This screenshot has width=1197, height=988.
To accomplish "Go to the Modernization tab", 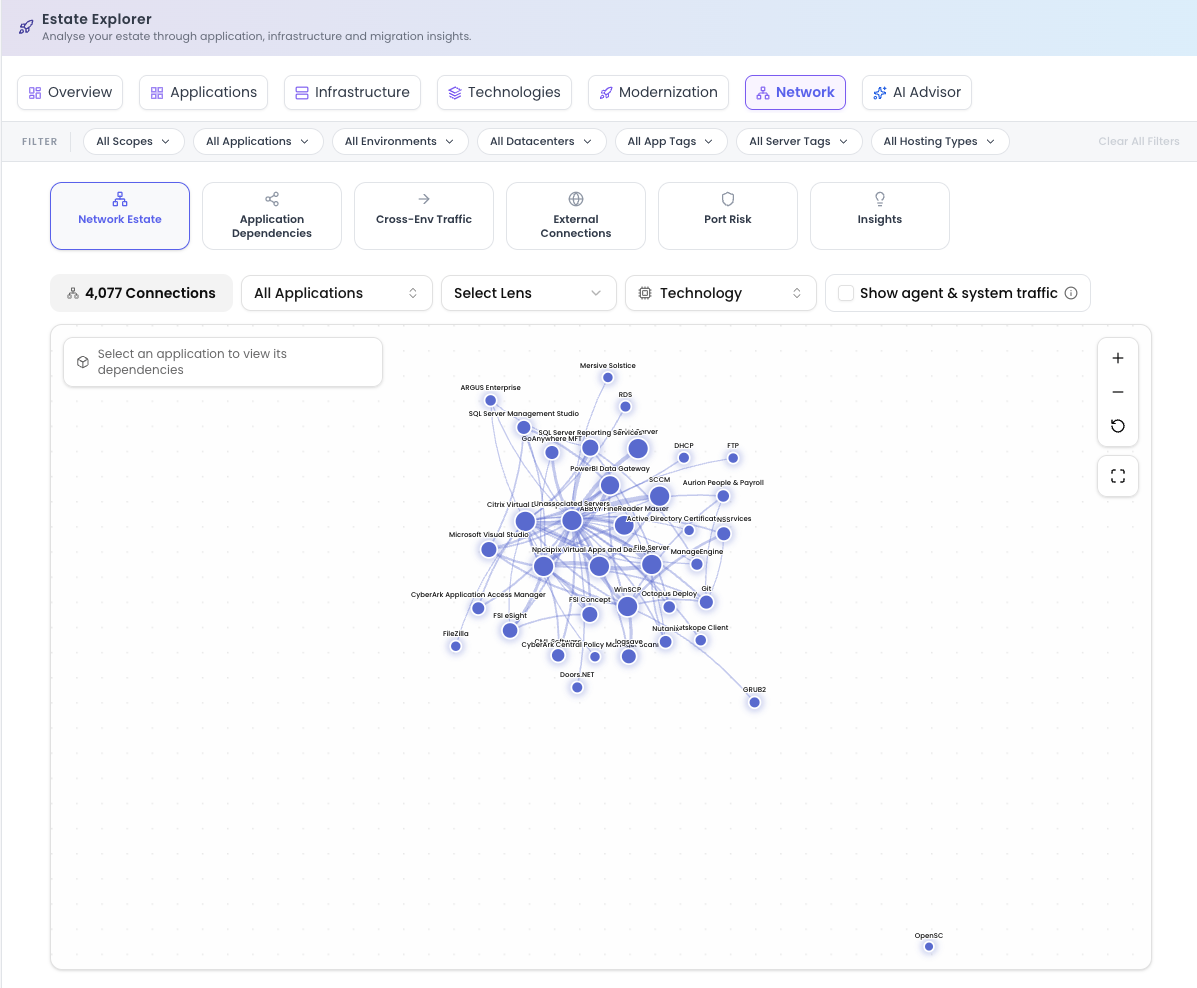I will tap(658, 92).
